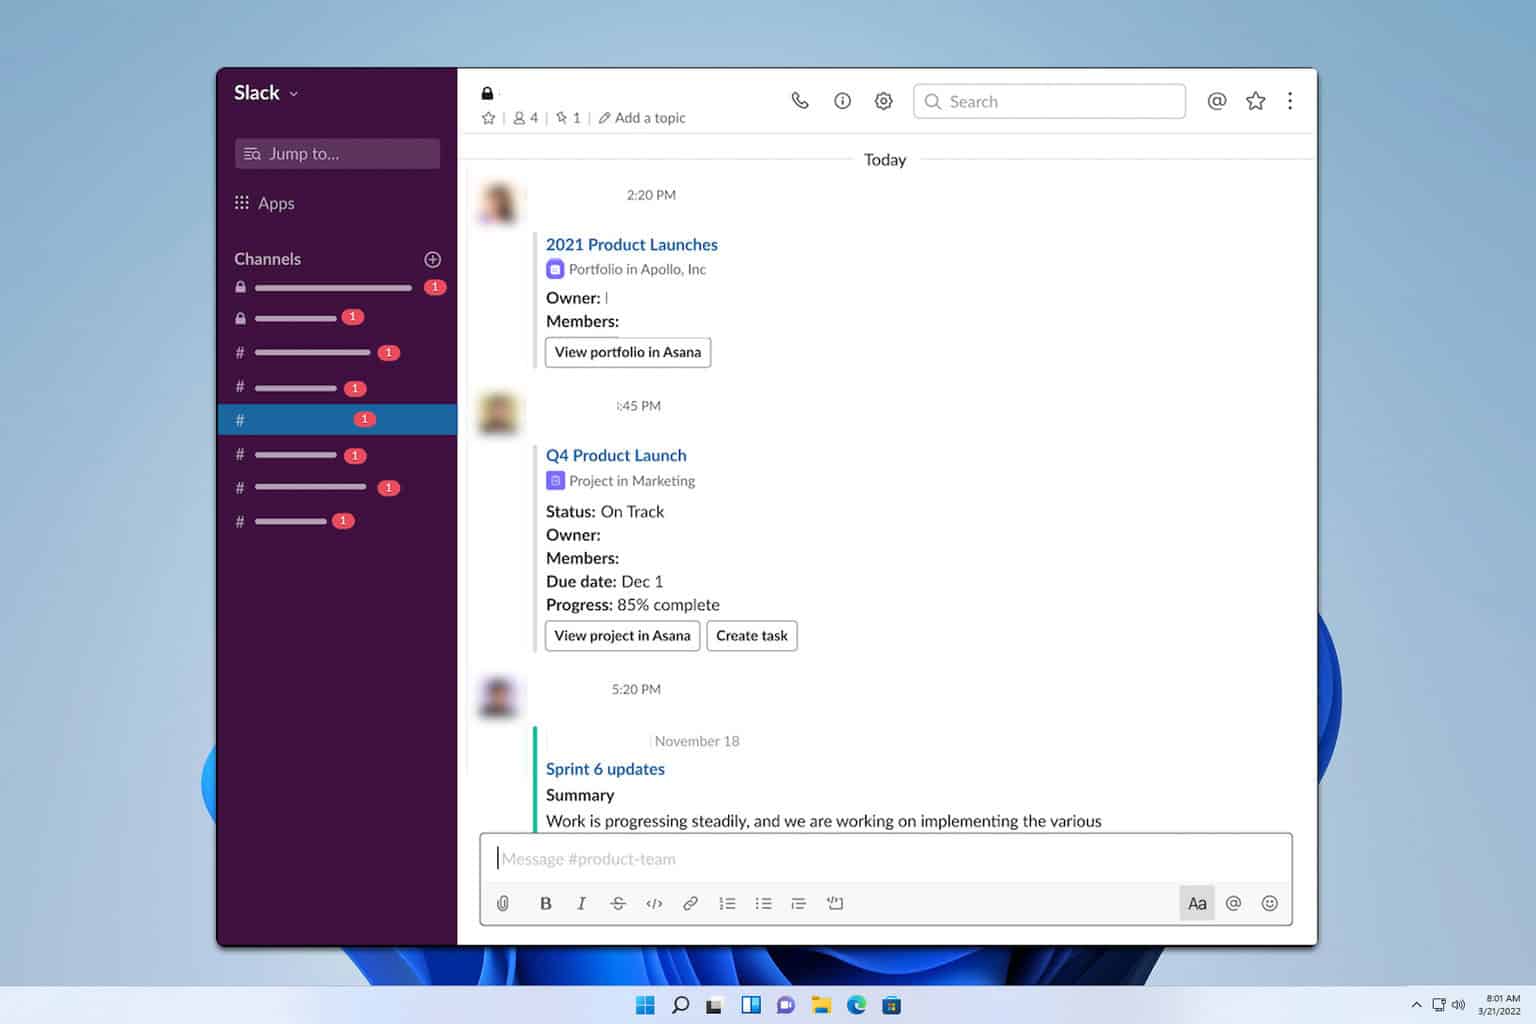The image size is (1536, 1024).
Task: Open Windows taskbar search
Action: click(680, 1005)
